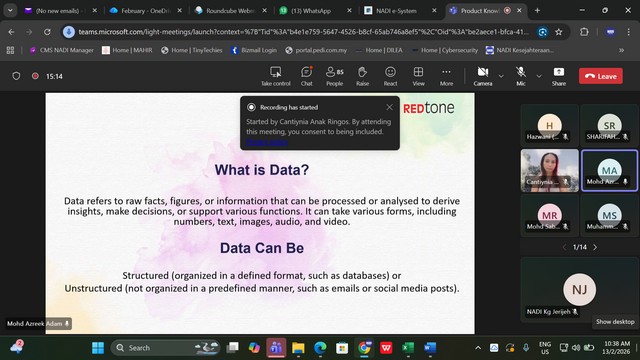
Task: Click the Take control button
Action: 276,76
